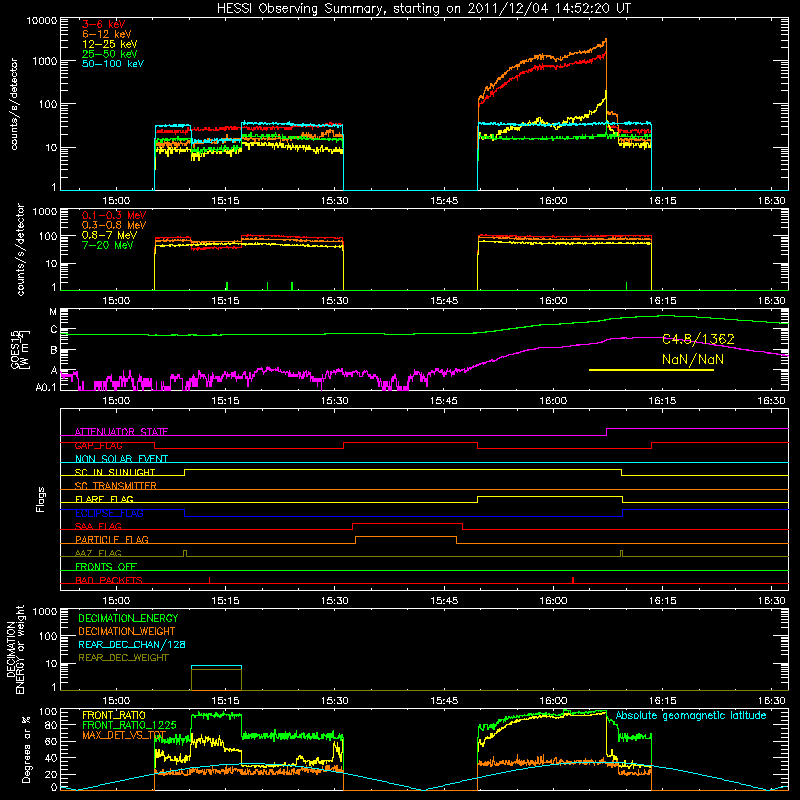The image size is (800, 800).
Task: Click the 0.8-7 MeV legend label
Action: [x=109, y=235]
